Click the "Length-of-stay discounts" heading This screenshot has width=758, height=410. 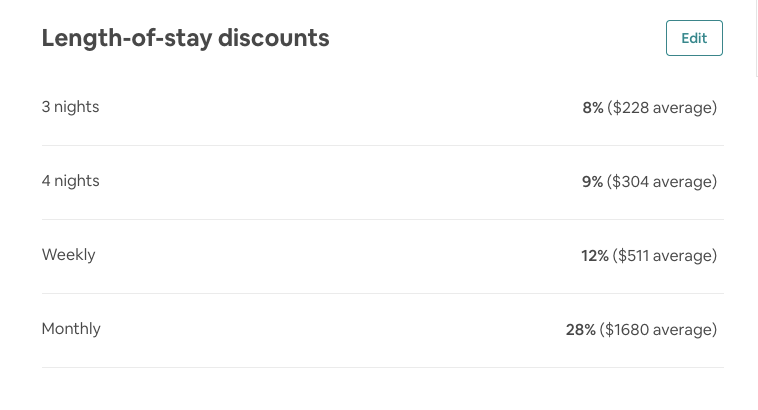point(185,38)
